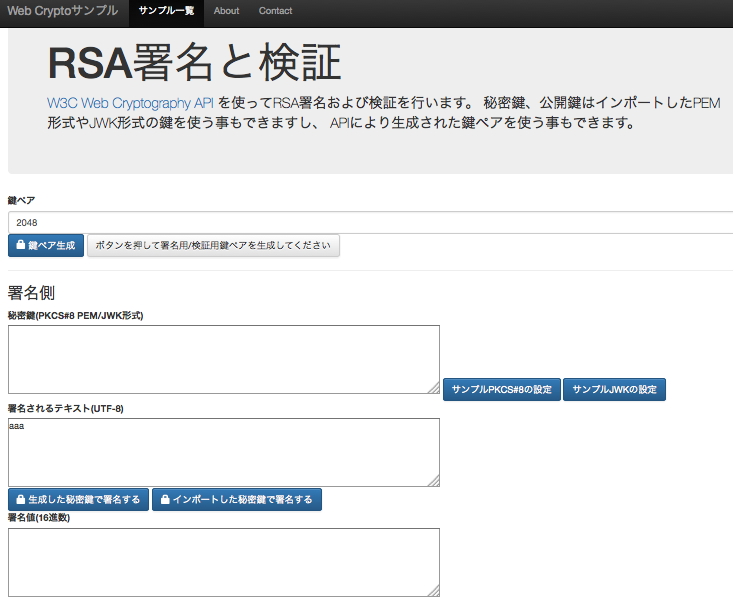Click the ボタンを押して署名用/検証用鍵ペアを生成してください status box

[x=213, y=245]
